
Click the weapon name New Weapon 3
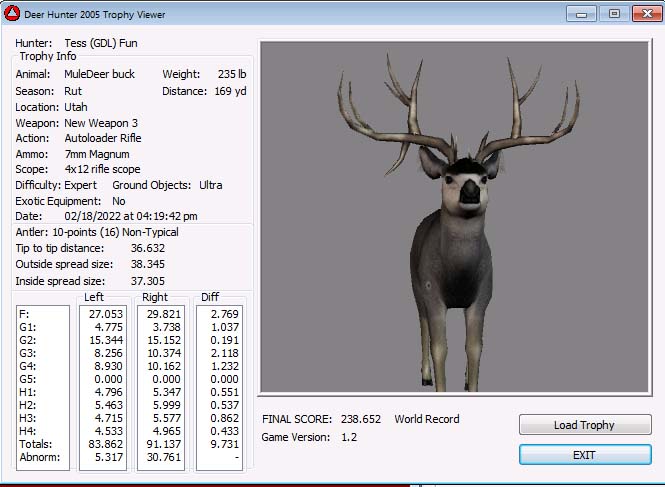(x=102, y=123)
